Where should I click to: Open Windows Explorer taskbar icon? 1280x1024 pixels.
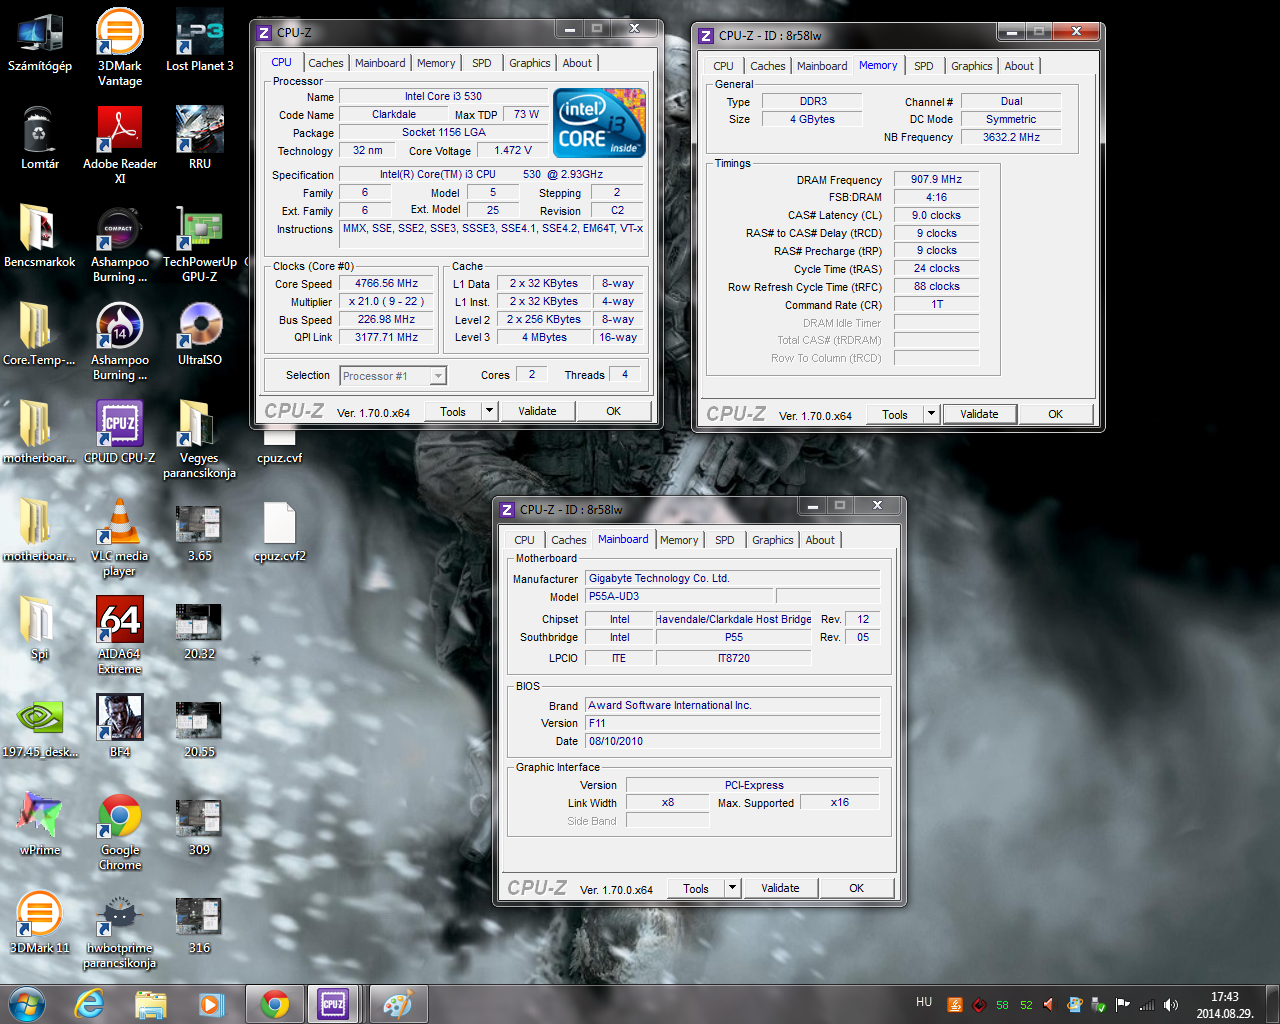coord(151,1004)
